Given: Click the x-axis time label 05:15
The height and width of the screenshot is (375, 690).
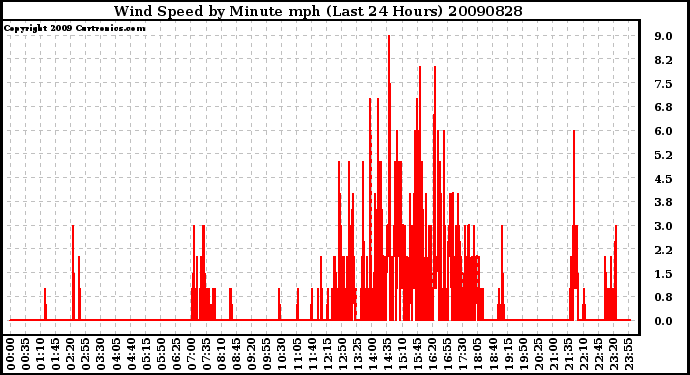Looking at the screenshot, I should coord(146,354).
